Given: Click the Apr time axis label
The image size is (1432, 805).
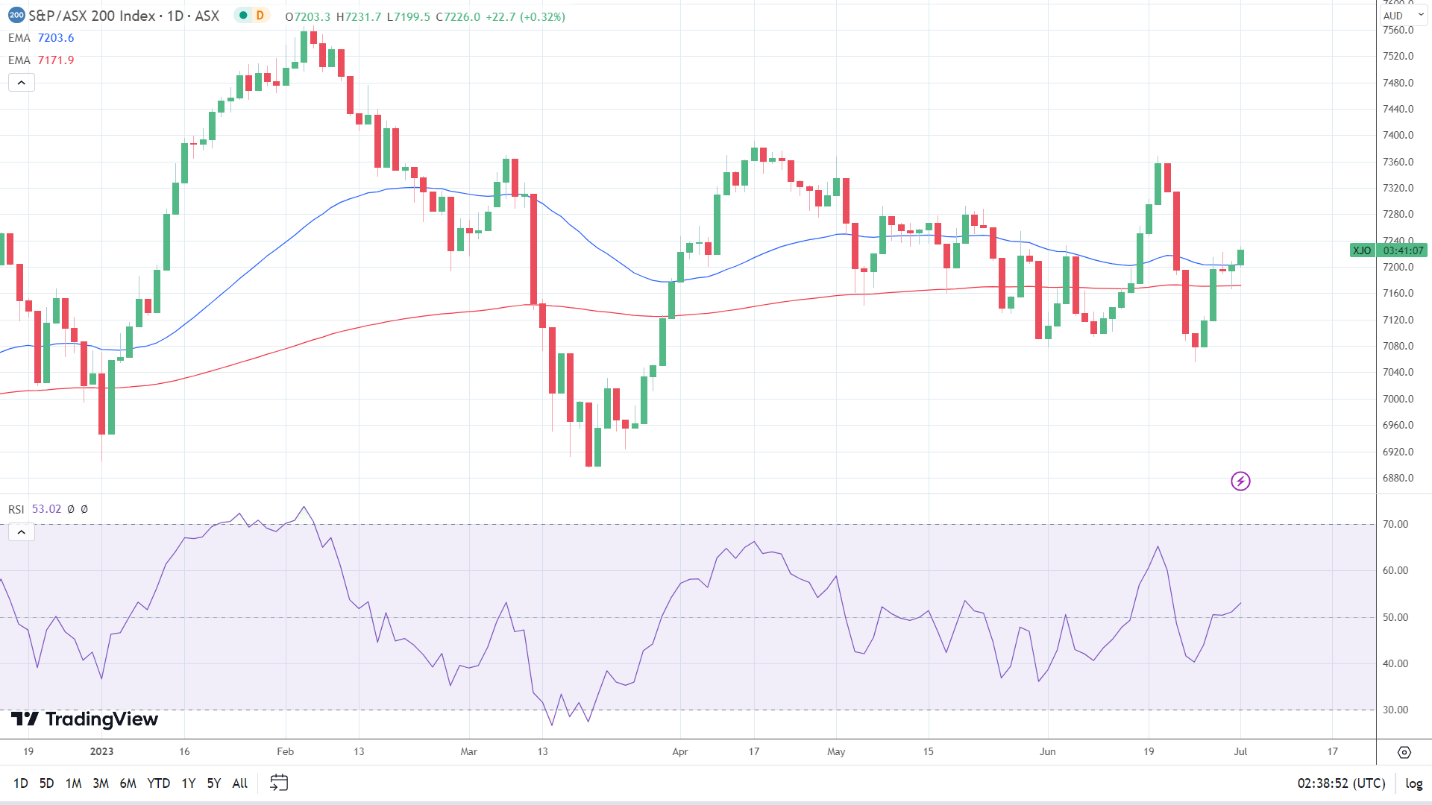Looking at the screenshot, I should (680, 750).
